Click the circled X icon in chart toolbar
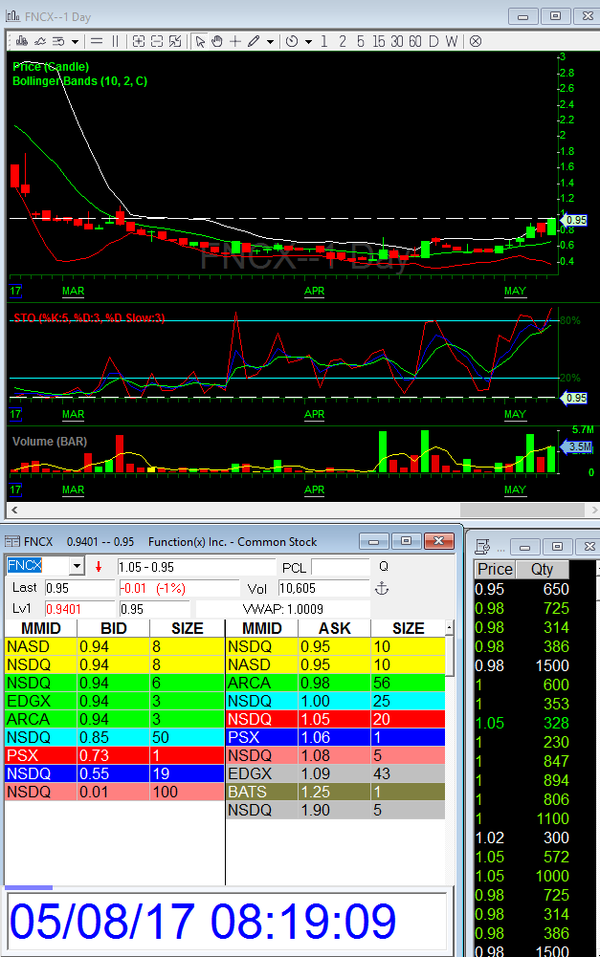The height and width of the screenshot is (957, 600). pyautogui.click(x=475, y=41)
